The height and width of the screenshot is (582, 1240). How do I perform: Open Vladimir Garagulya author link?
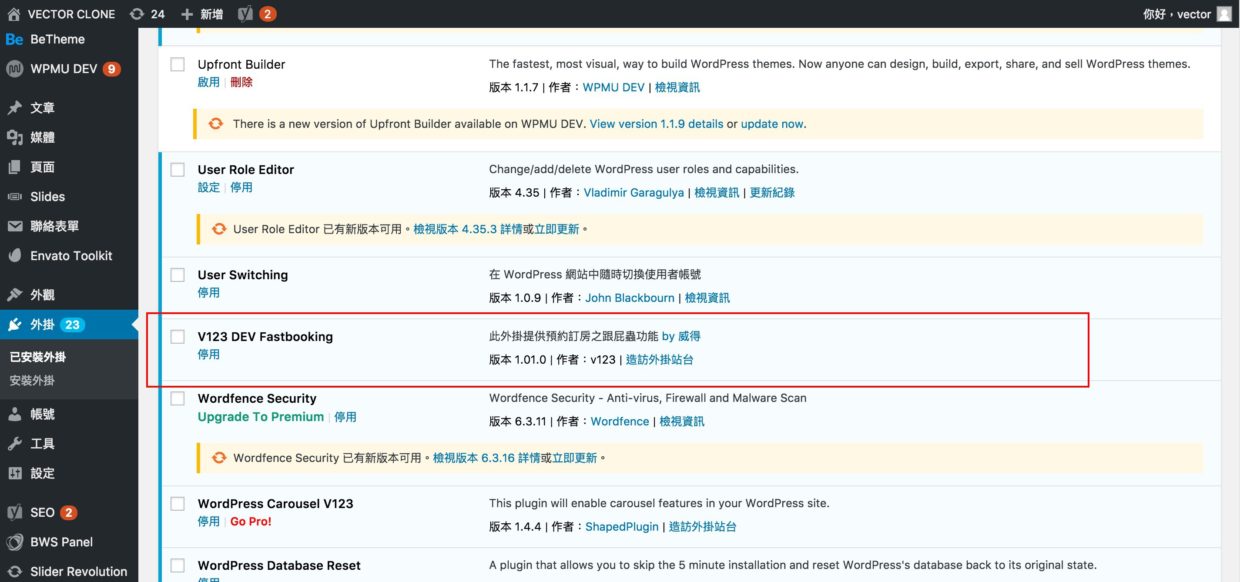click(633, 192)
